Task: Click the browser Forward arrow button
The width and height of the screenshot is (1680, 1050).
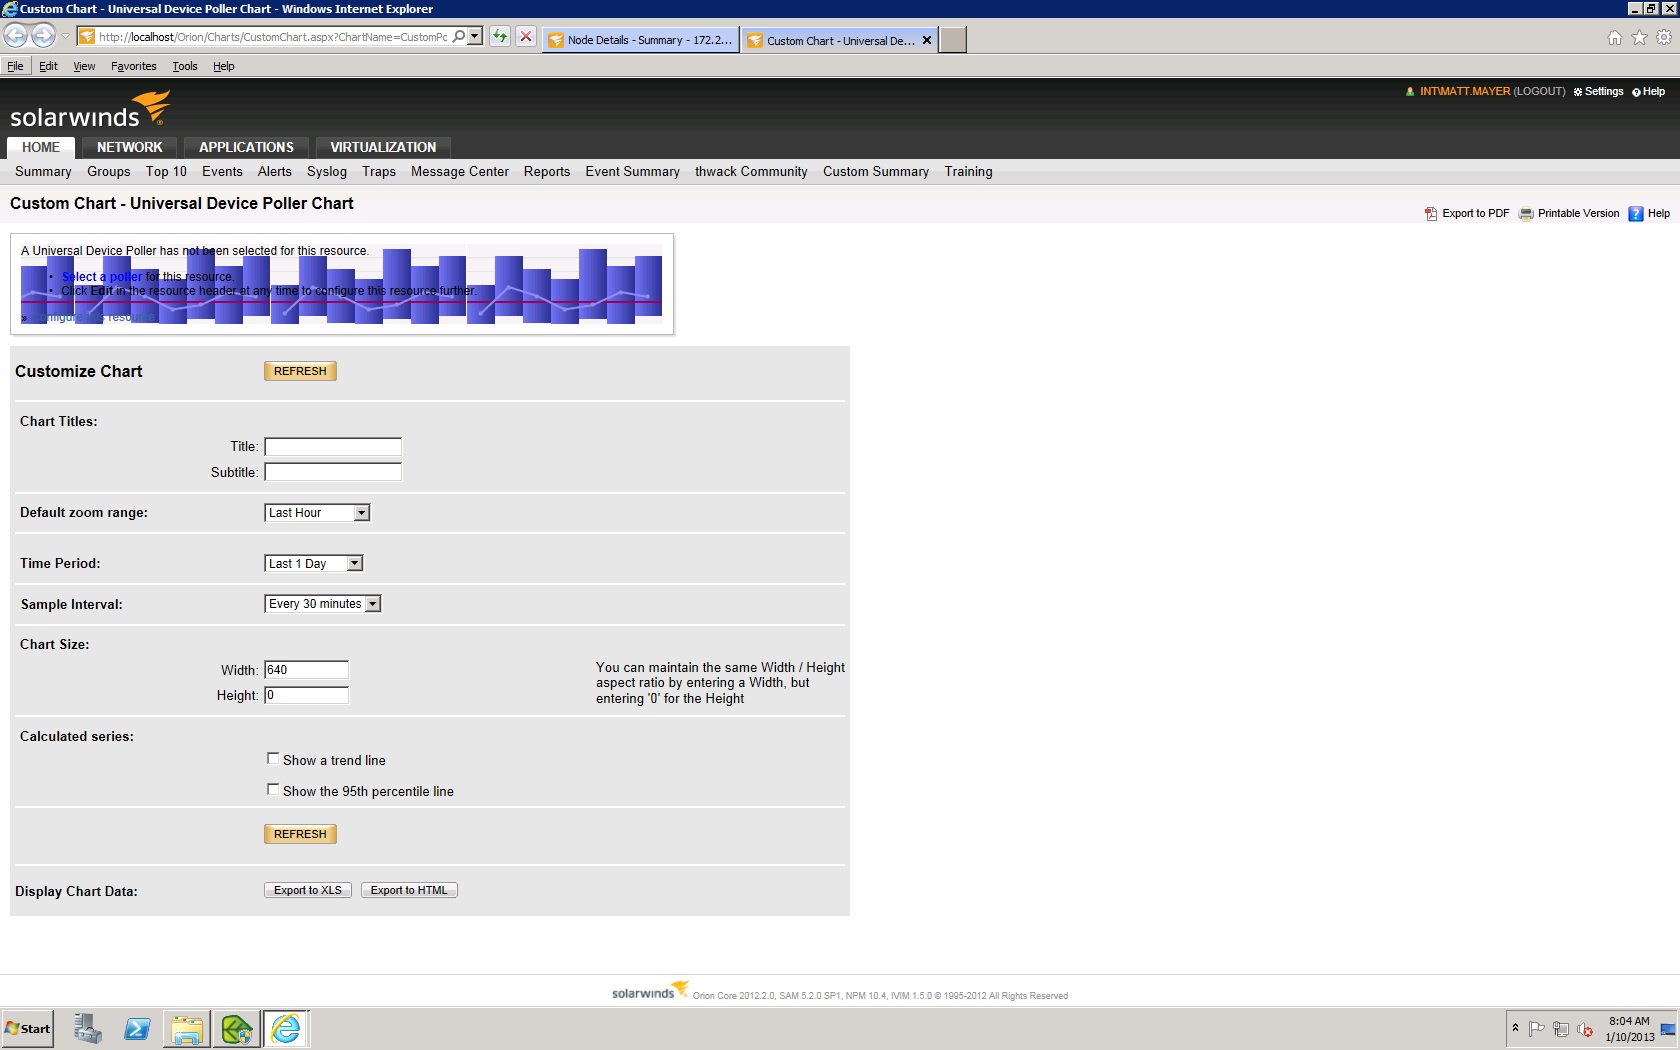Action: point(43,37)
